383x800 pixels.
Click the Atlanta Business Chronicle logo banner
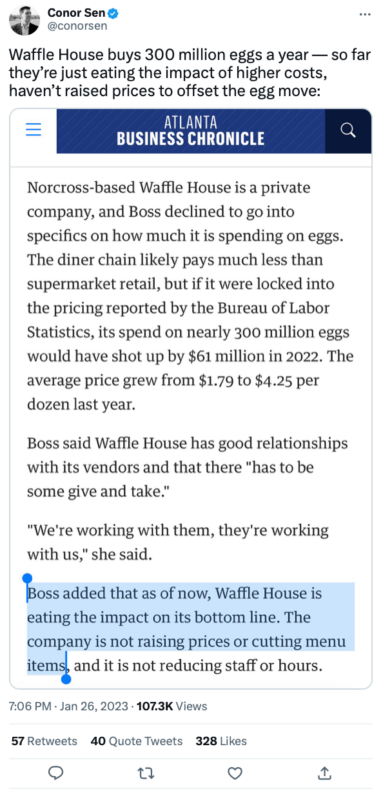(x=191, y=131)
